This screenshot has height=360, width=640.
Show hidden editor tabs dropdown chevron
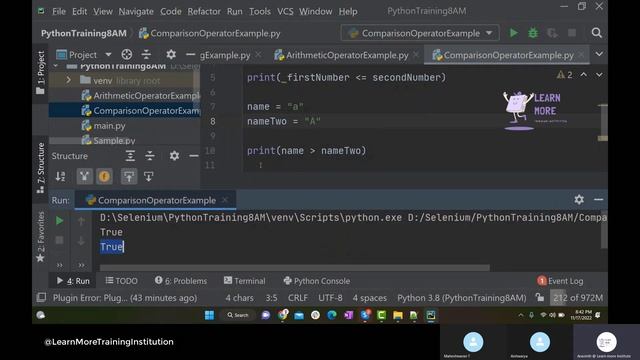click(599, 54)
